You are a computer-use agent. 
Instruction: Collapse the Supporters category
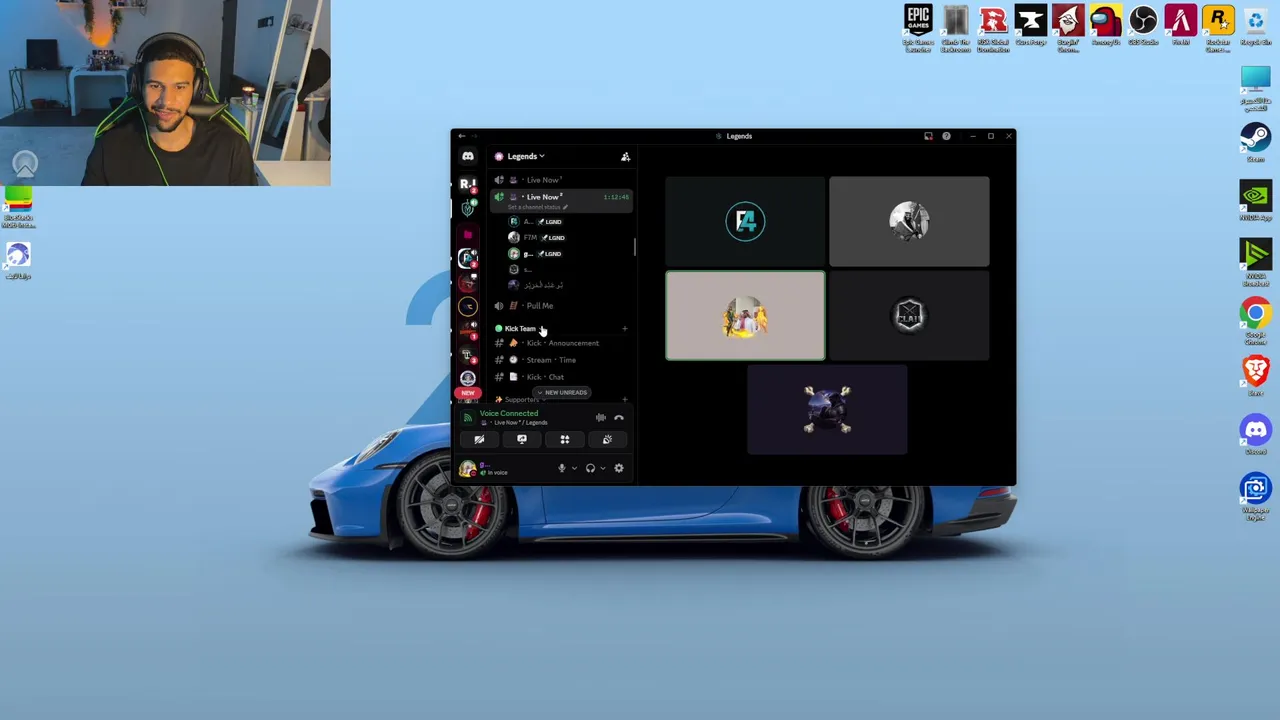pyautogui.click(x=520, y=399)
